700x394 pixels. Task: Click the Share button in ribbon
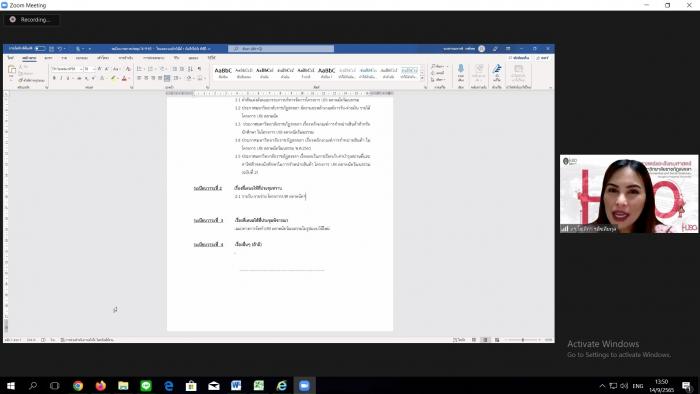coord(543,58)
